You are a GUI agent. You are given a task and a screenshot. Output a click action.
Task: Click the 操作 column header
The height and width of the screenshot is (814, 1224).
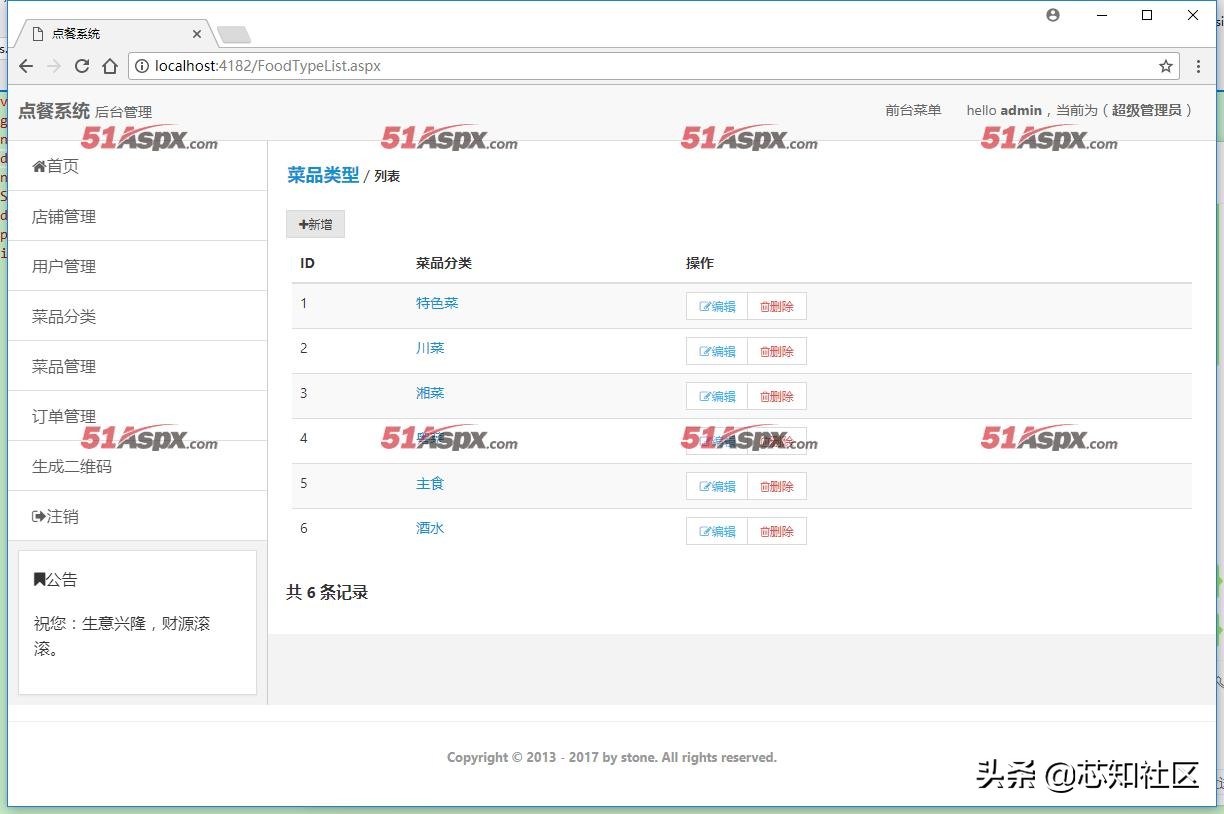point(700,263)
